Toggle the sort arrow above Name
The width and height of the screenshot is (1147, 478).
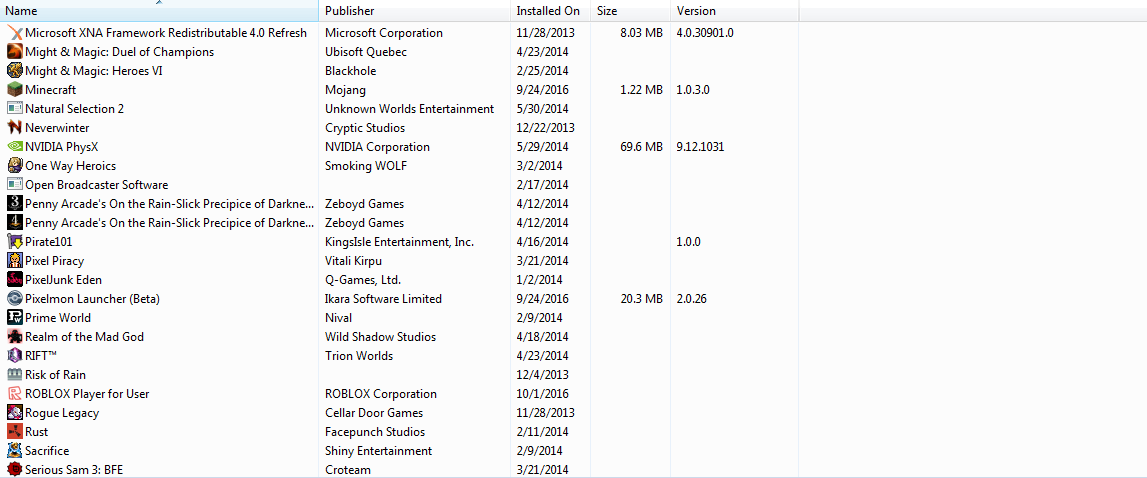[x=159, y=2]
